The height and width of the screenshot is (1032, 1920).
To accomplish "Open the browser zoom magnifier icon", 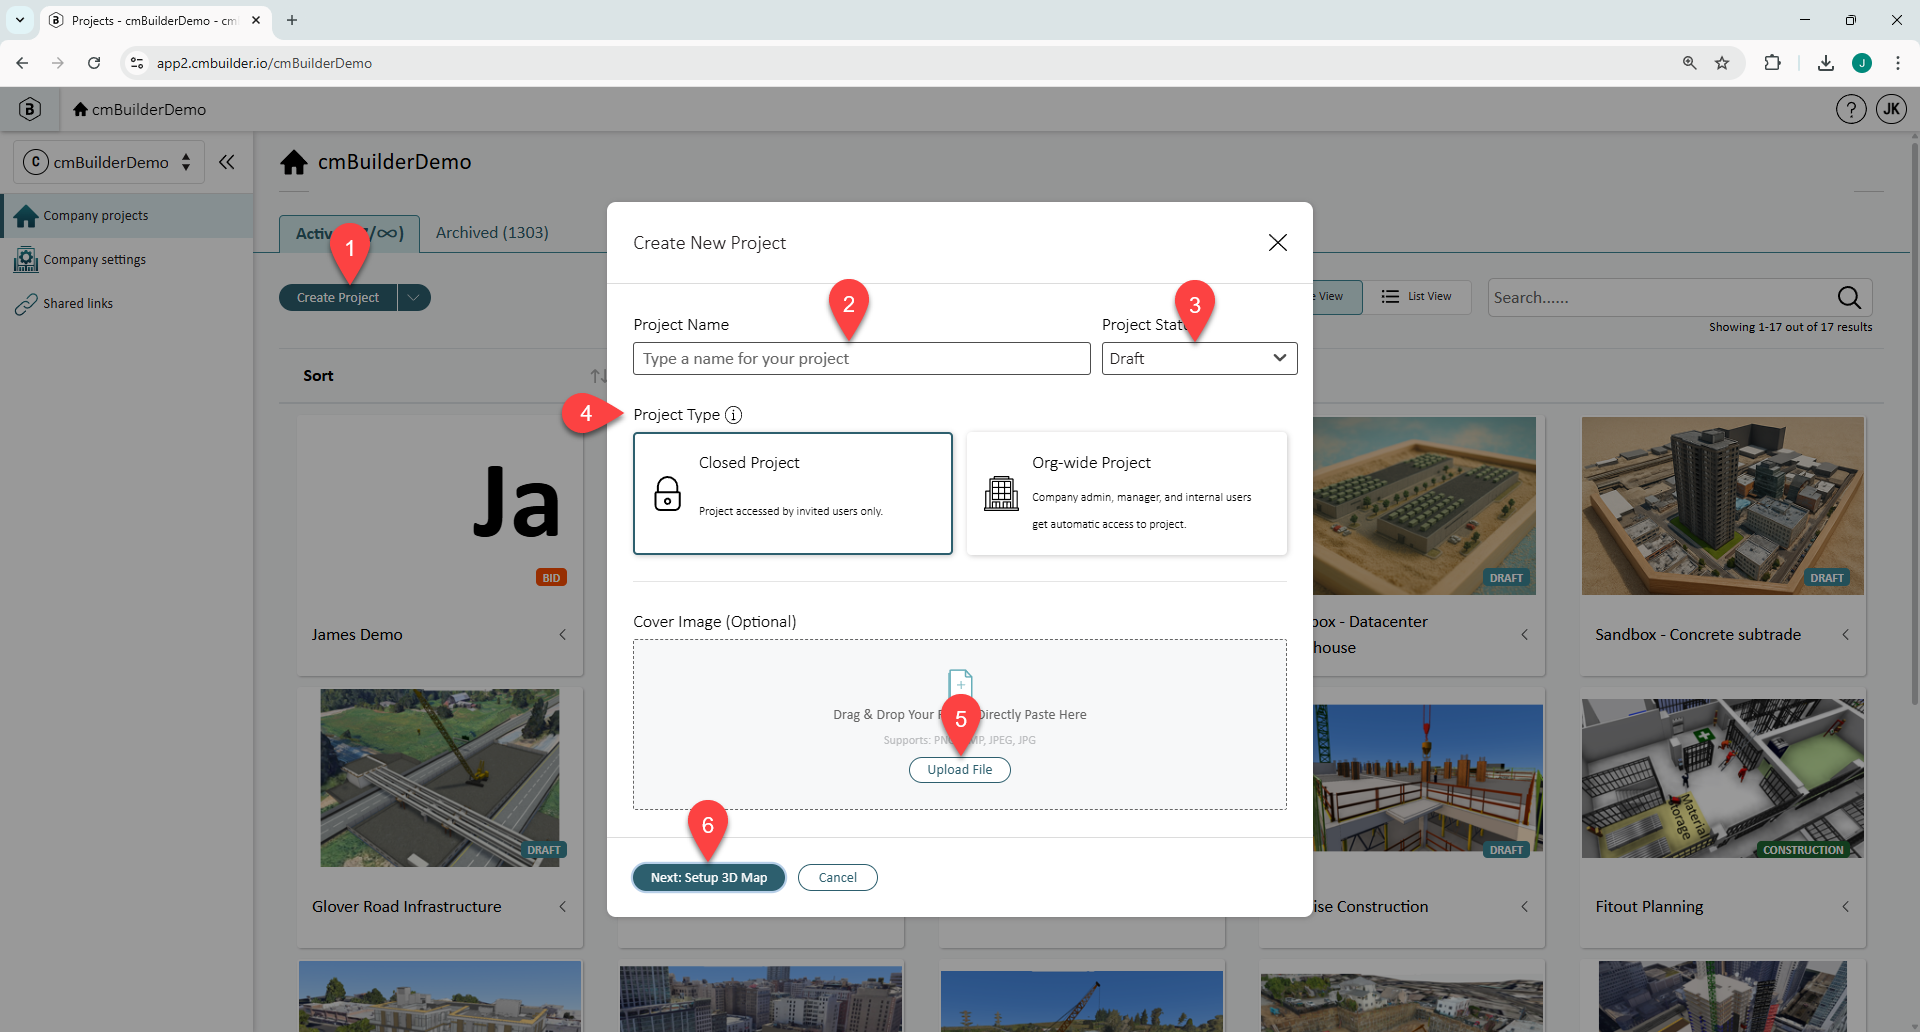I will pyautogui.click(x=1689, y=63).
